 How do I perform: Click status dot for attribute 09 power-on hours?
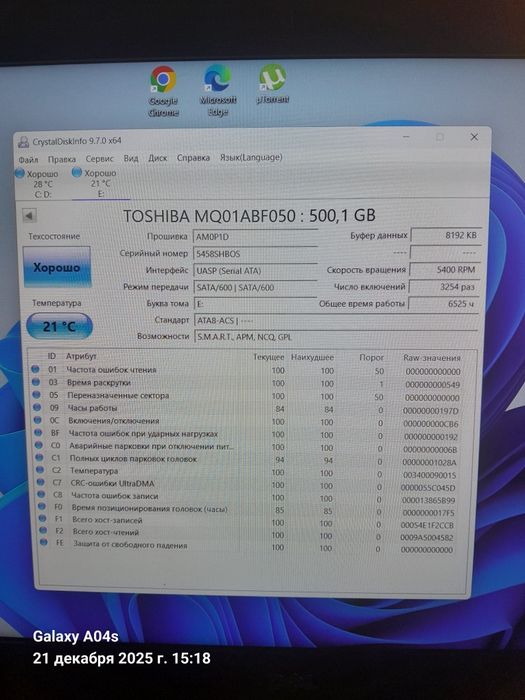37,408
